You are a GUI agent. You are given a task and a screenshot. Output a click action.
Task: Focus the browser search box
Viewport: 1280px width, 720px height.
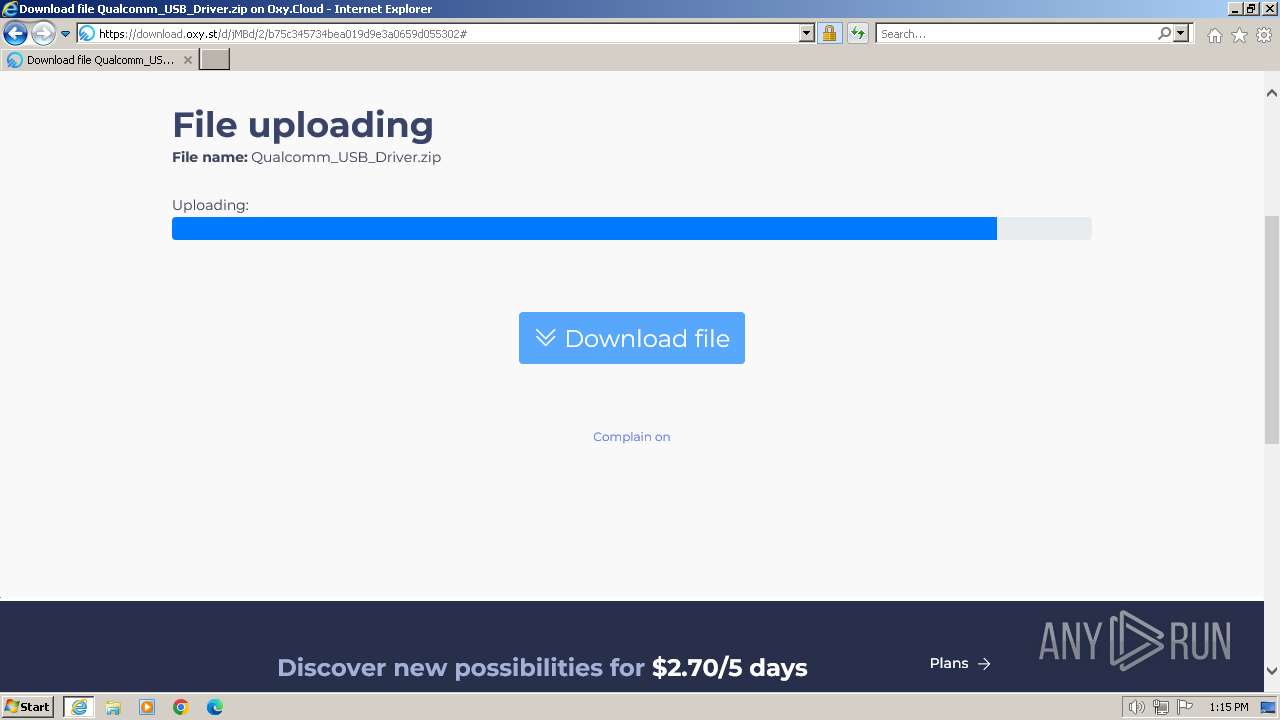(x=1016, y=34)
